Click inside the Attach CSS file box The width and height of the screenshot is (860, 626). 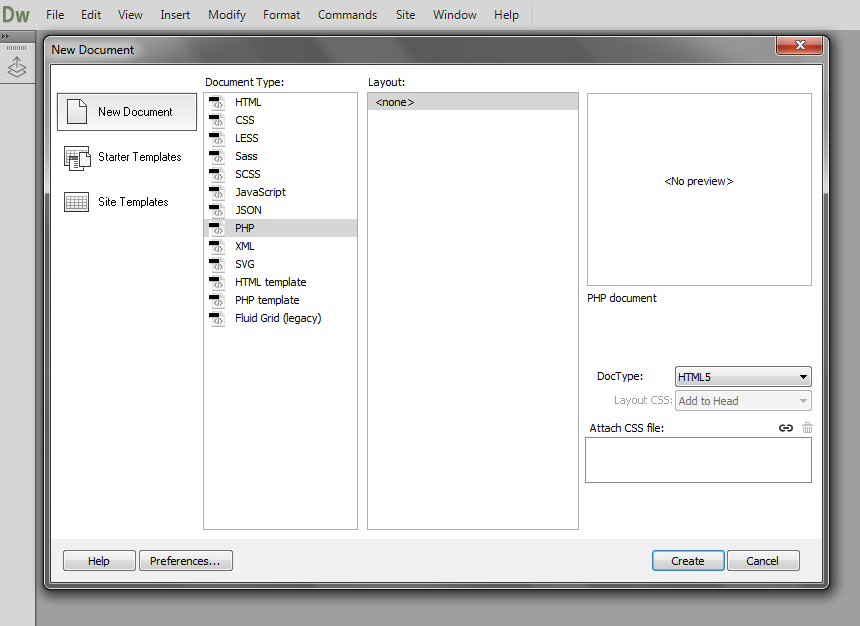click(698, 460)
